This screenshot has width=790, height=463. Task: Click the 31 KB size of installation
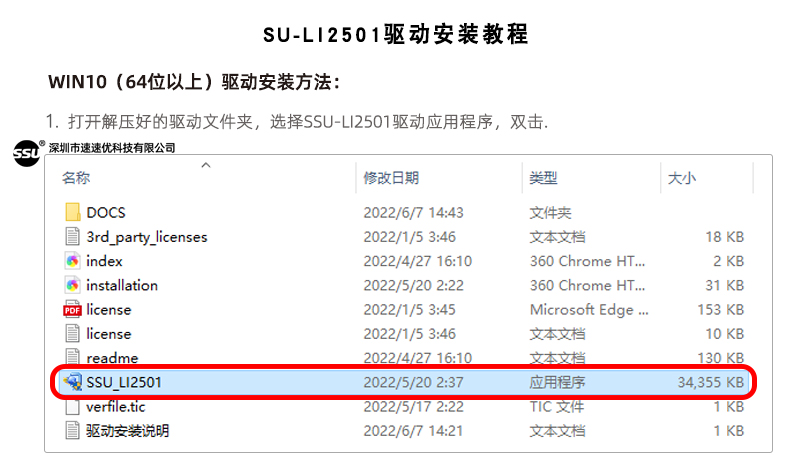coord(725,285)
